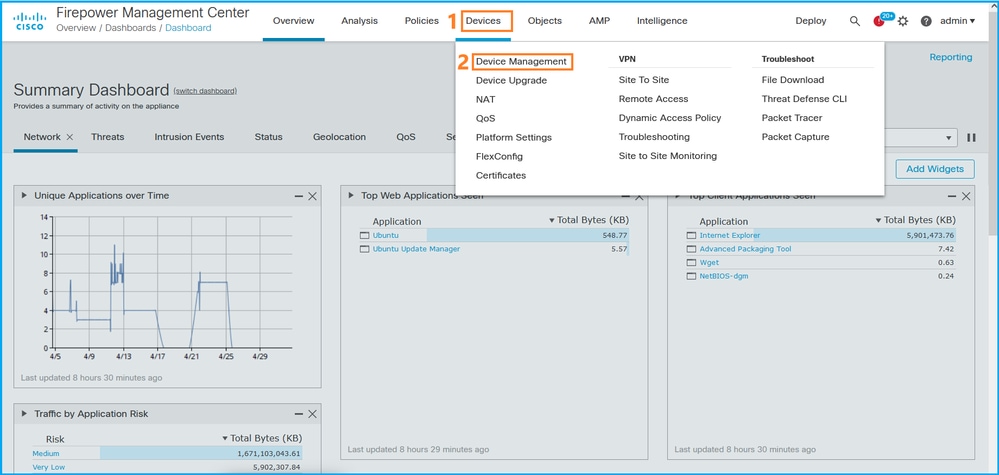Launch Packet Tracer
999x475 pixels.
click(x=792, y=118)
